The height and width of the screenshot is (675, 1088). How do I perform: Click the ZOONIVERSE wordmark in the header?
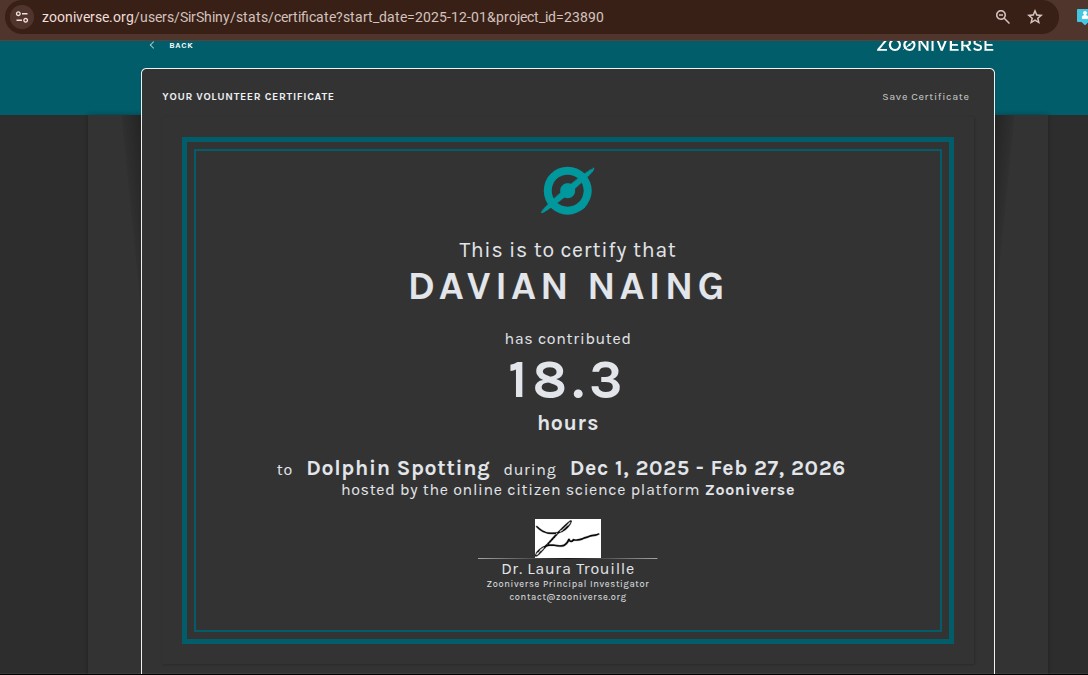pyautogui.click(x=935, y=46)
